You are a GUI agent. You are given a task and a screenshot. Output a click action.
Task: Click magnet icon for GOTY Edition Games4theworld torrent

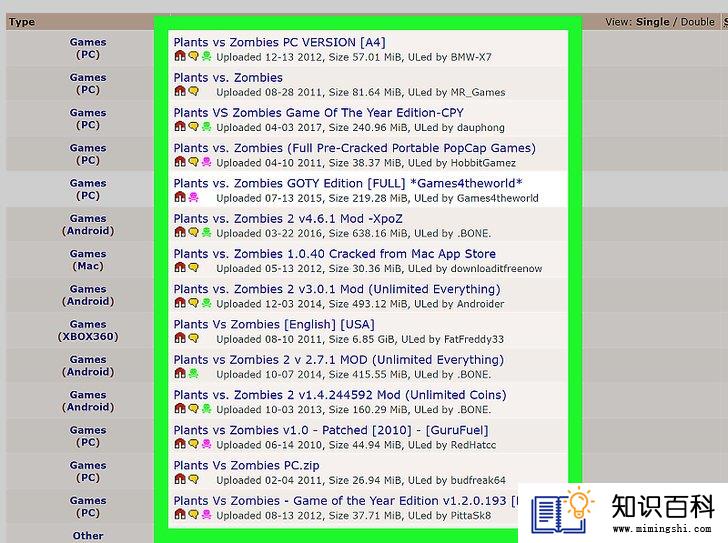180,197
